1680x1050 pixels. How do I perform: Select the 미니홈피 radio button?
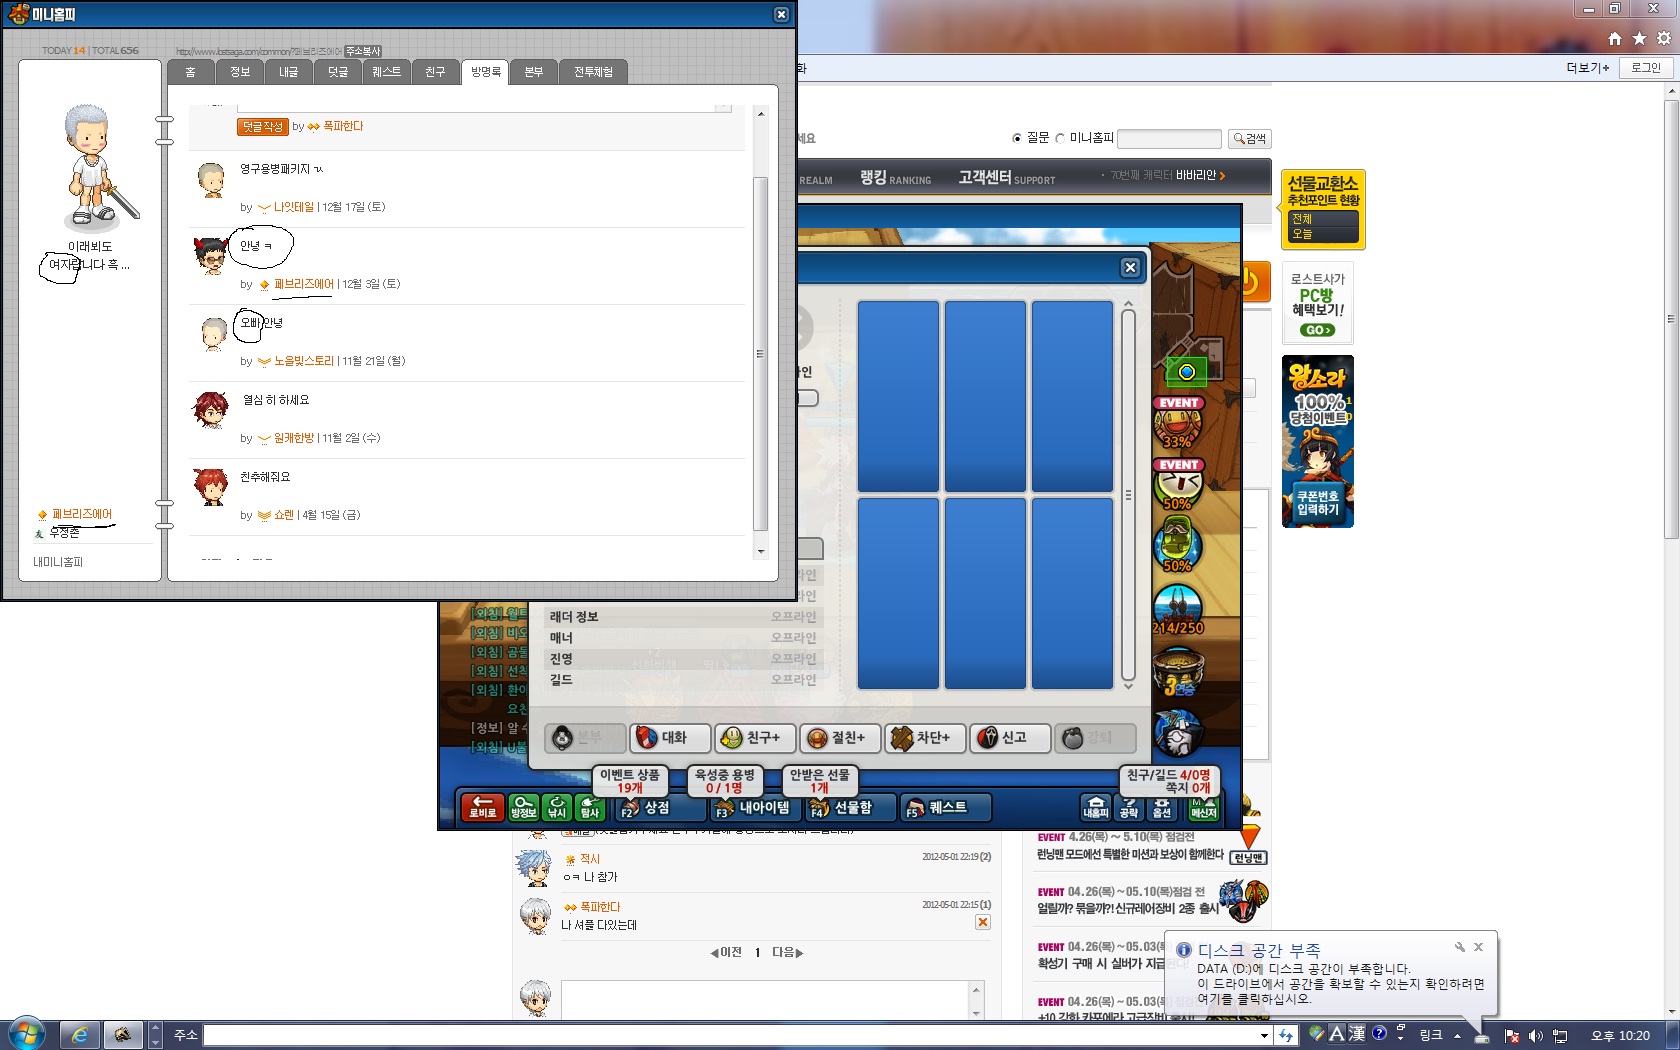pos(1060,138)
